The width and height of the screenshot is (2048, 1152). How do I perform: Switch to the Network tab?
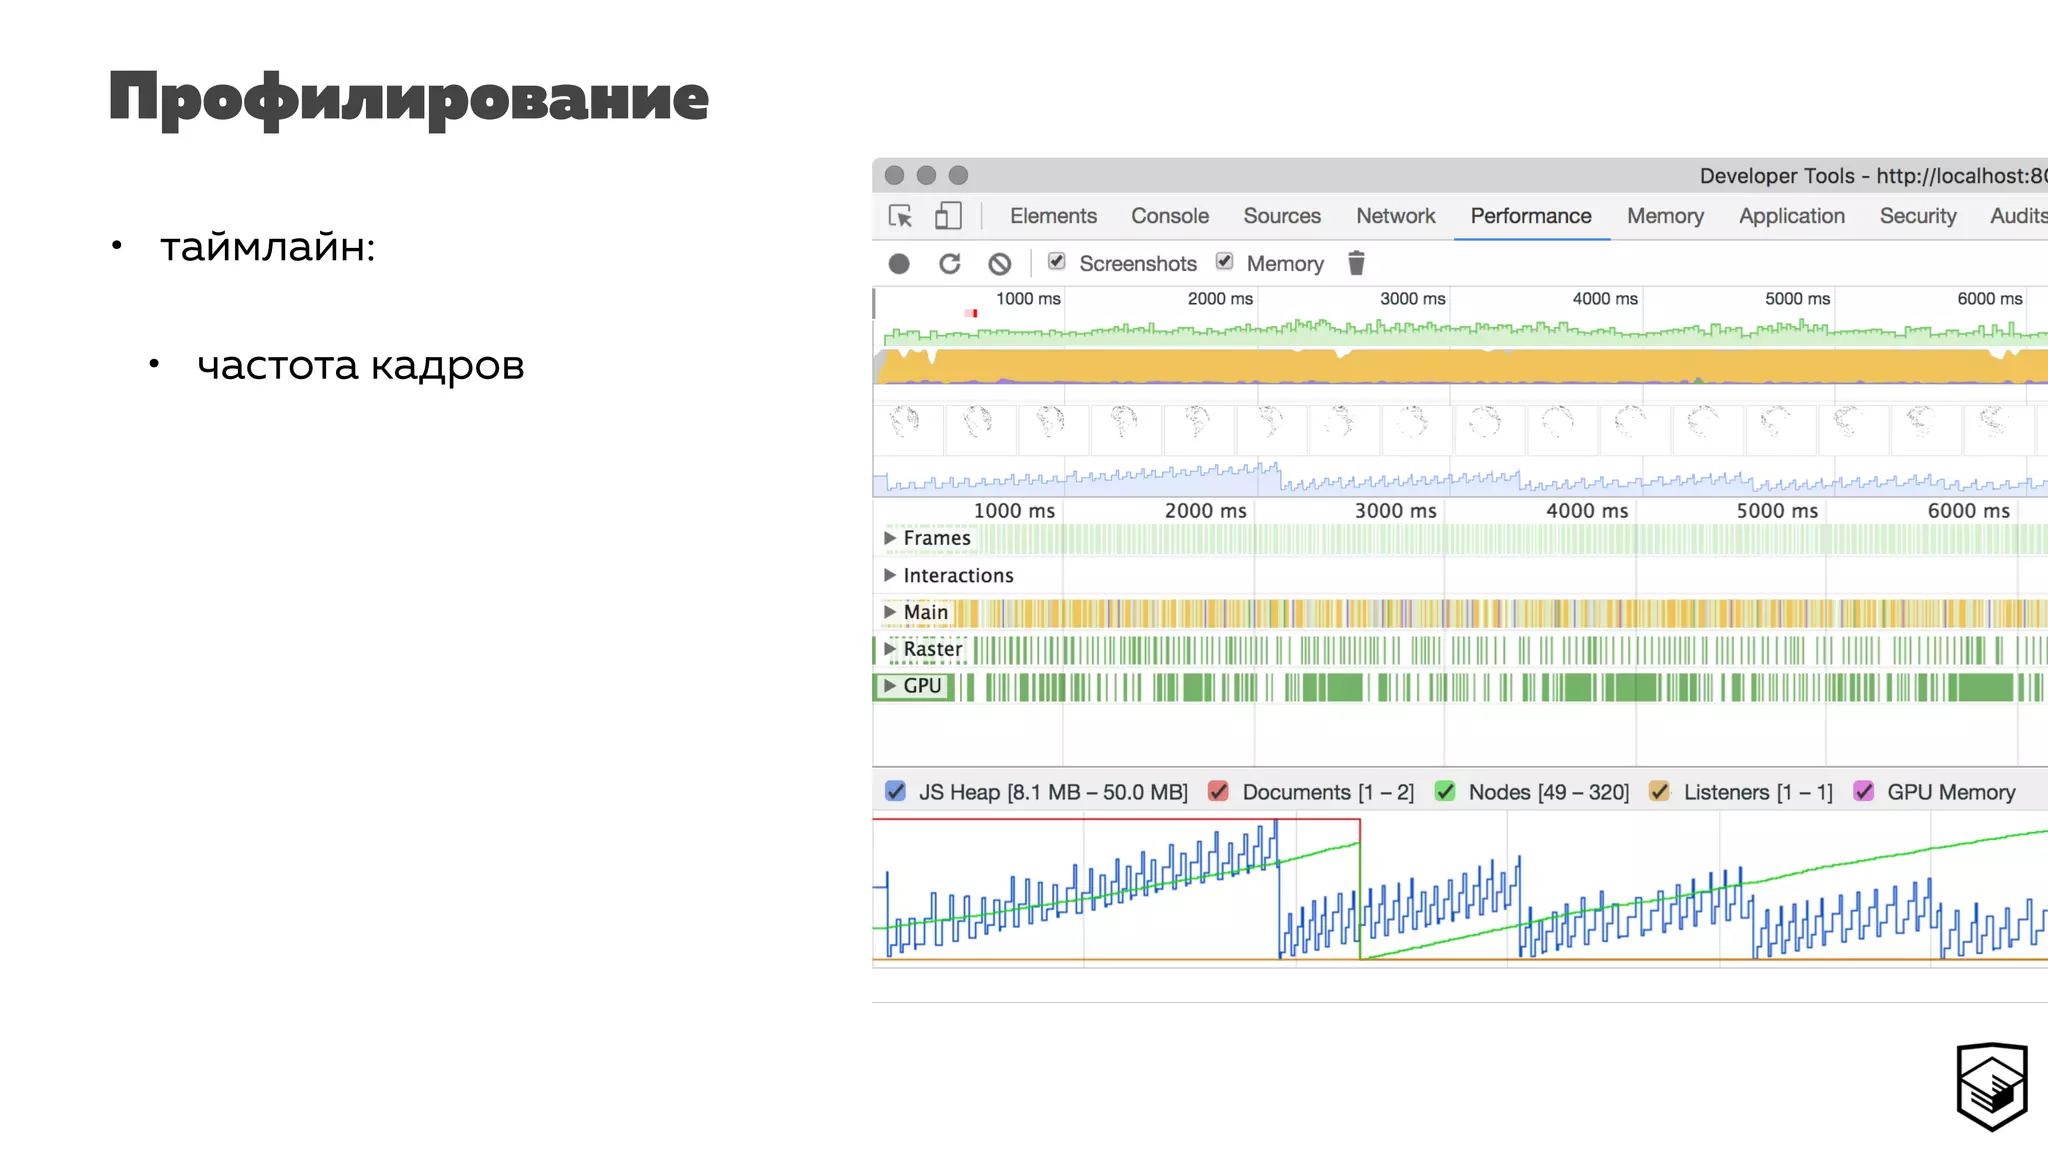[1395, 216]
